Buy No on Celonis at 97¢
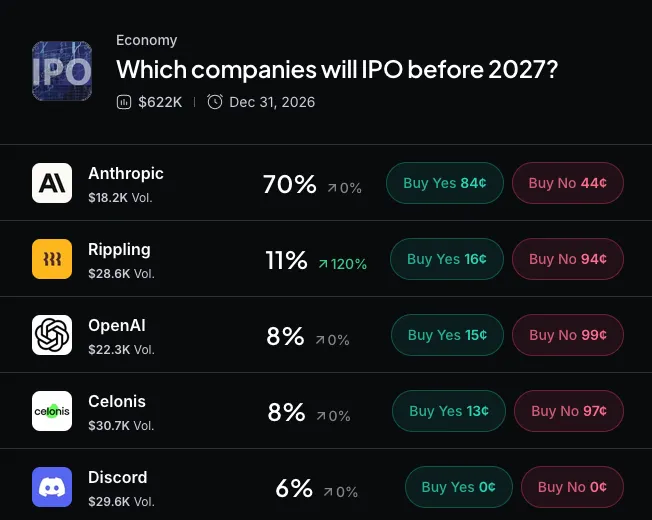This screenshot has height=520, width=652. (x=569, y=411)
